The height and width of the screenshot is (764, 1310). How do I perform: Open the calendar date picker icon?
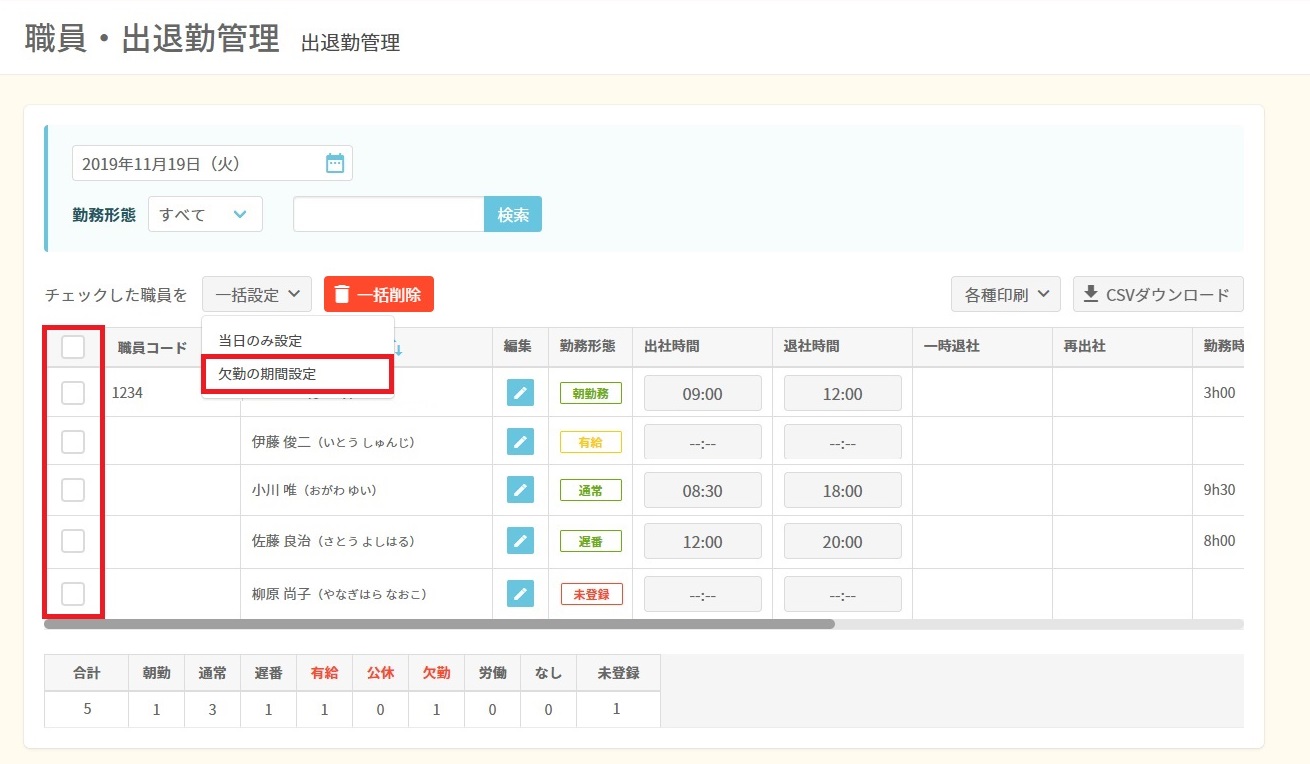(x=335, y=163)
